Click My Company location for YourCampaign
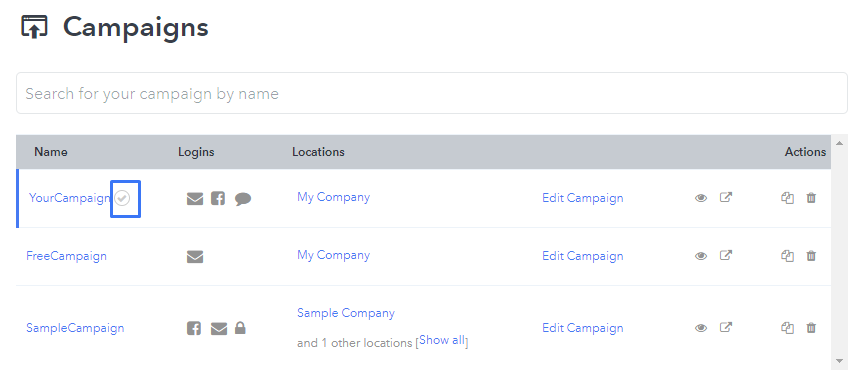 point(334,197)
